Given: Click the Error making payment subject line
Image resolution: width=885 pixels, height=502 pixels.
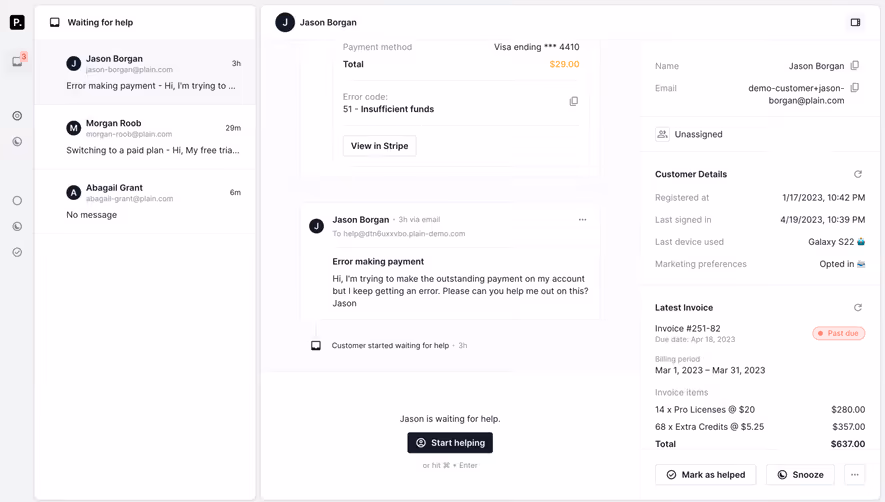Looking at the screenshot, I should (378, 261).
